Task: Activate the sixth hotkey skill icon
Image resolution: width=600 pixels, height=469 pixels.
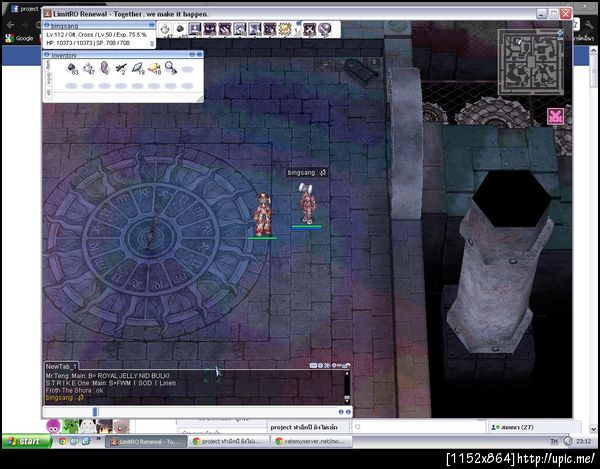Action: point(240,29)
